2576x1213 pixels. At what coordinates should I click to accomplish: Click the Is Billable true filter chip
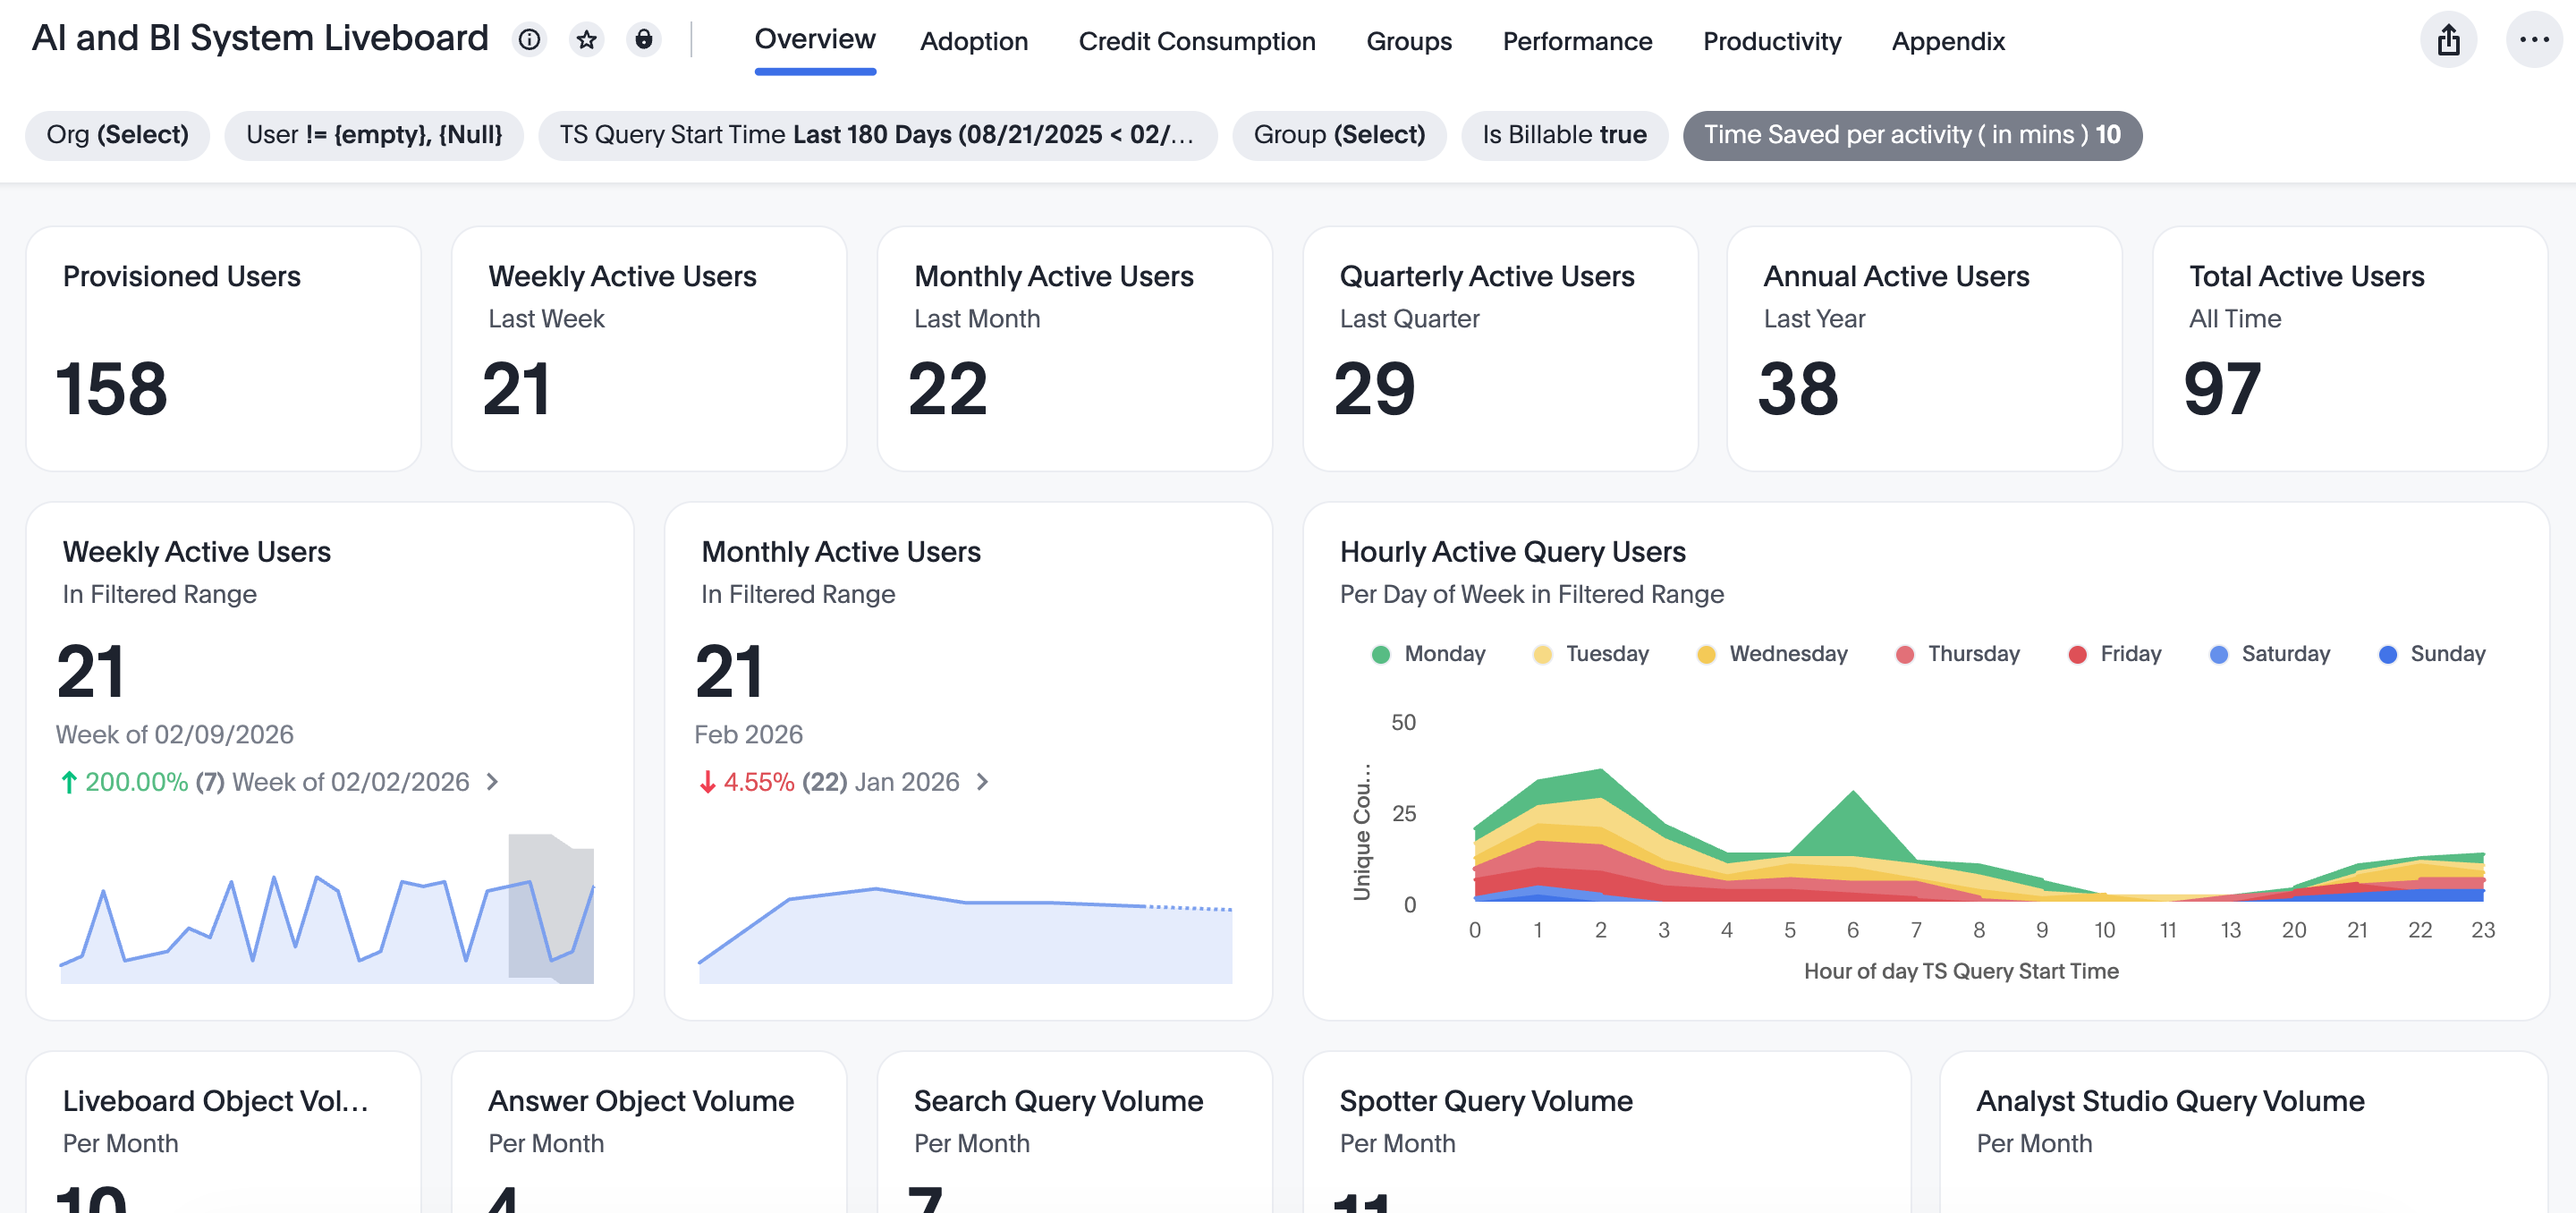(1564, 135)
